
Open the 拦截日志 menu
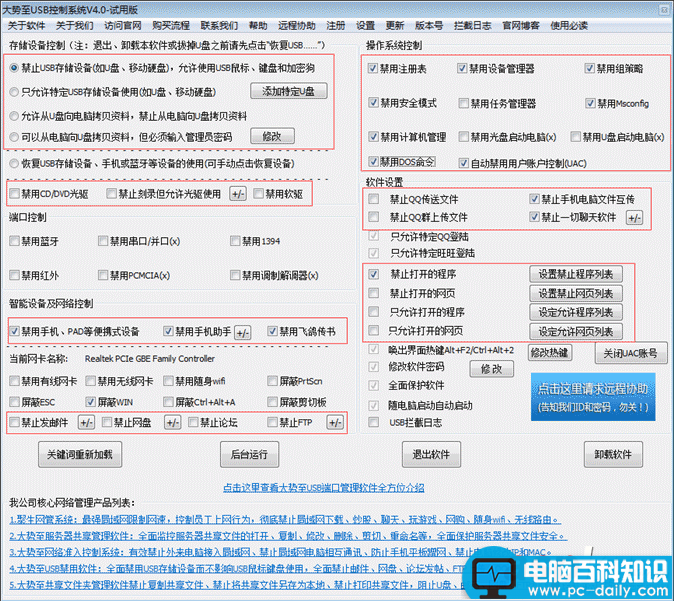[x=472, y=26]
